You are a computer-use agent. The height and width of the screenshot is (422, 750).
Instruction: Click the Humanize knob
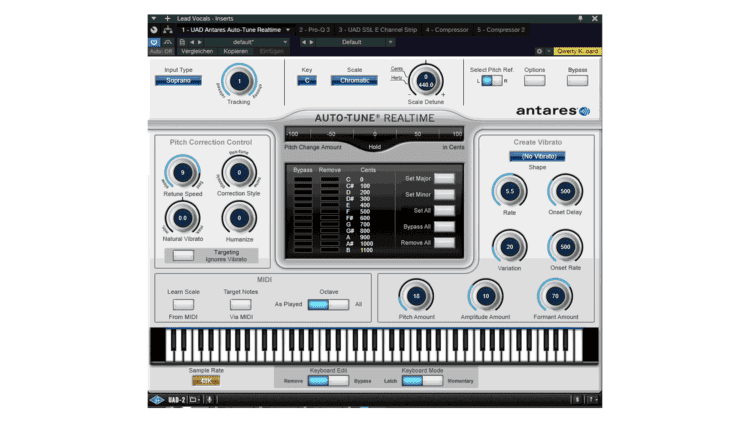pos(239,218)
